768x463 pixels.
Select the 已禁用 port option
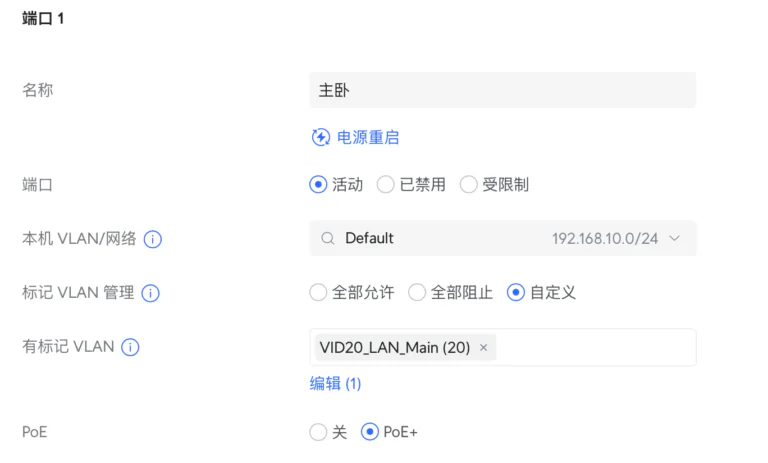coord(386,184)
